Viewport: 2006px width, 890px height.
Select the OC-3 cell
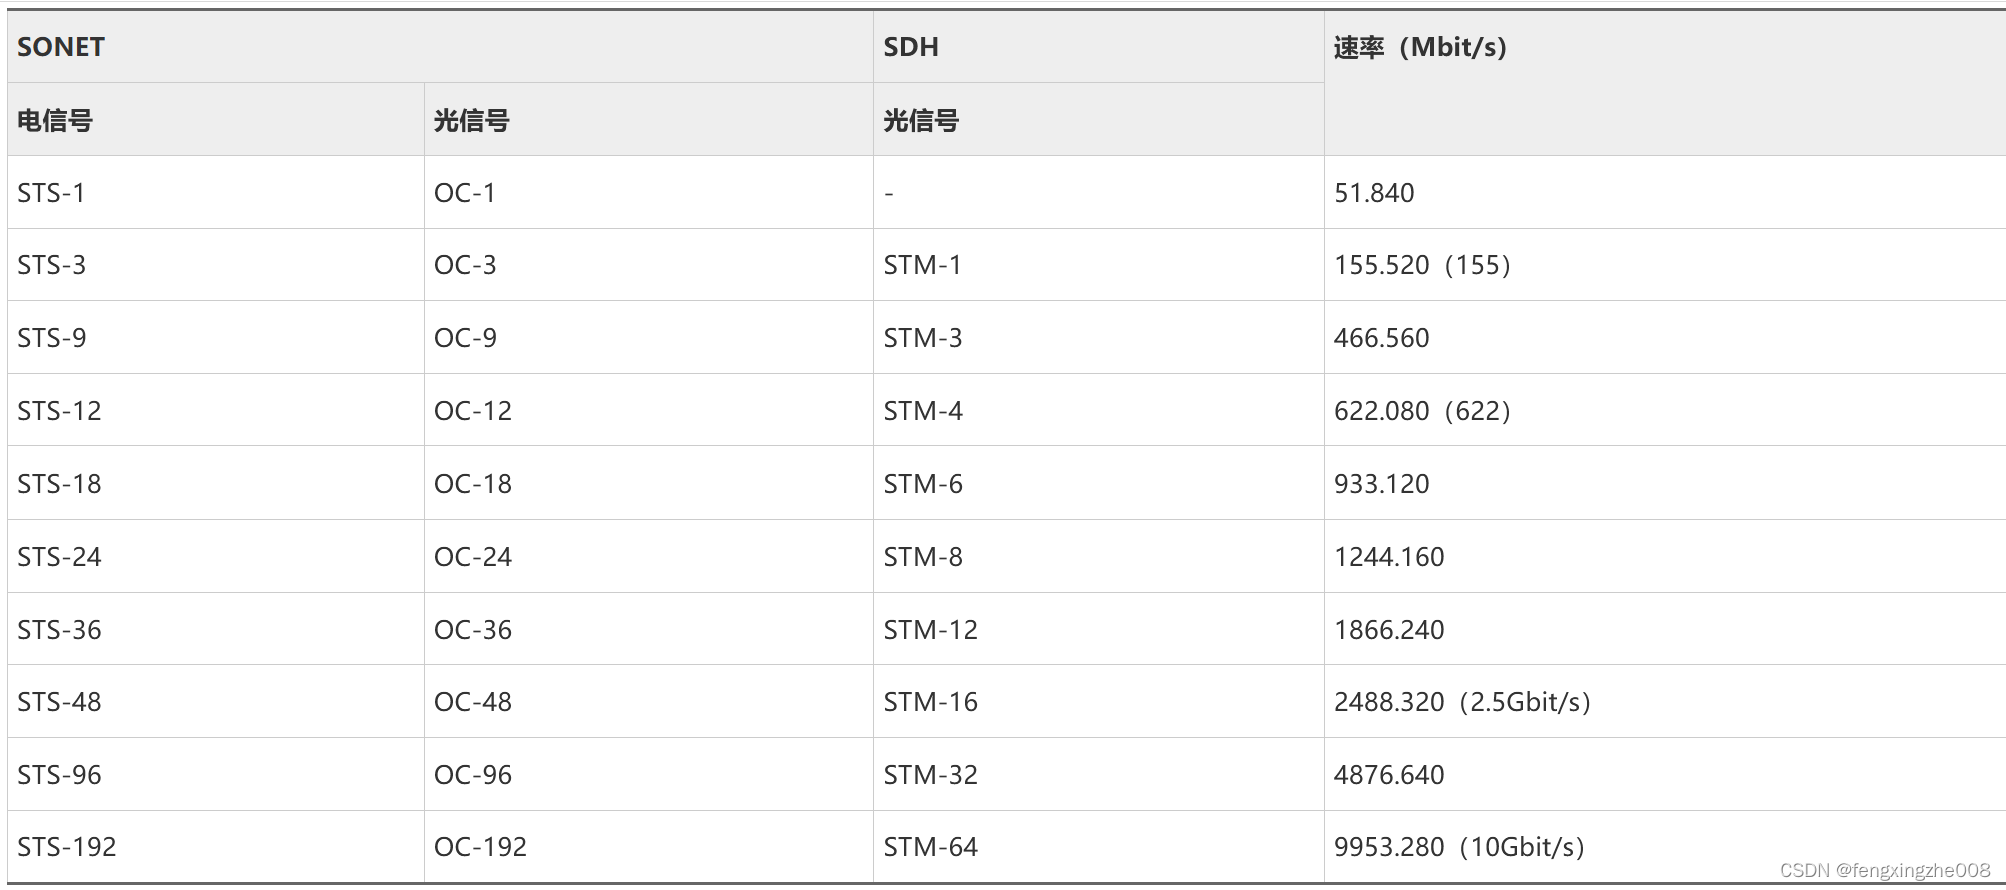[465, 265]
